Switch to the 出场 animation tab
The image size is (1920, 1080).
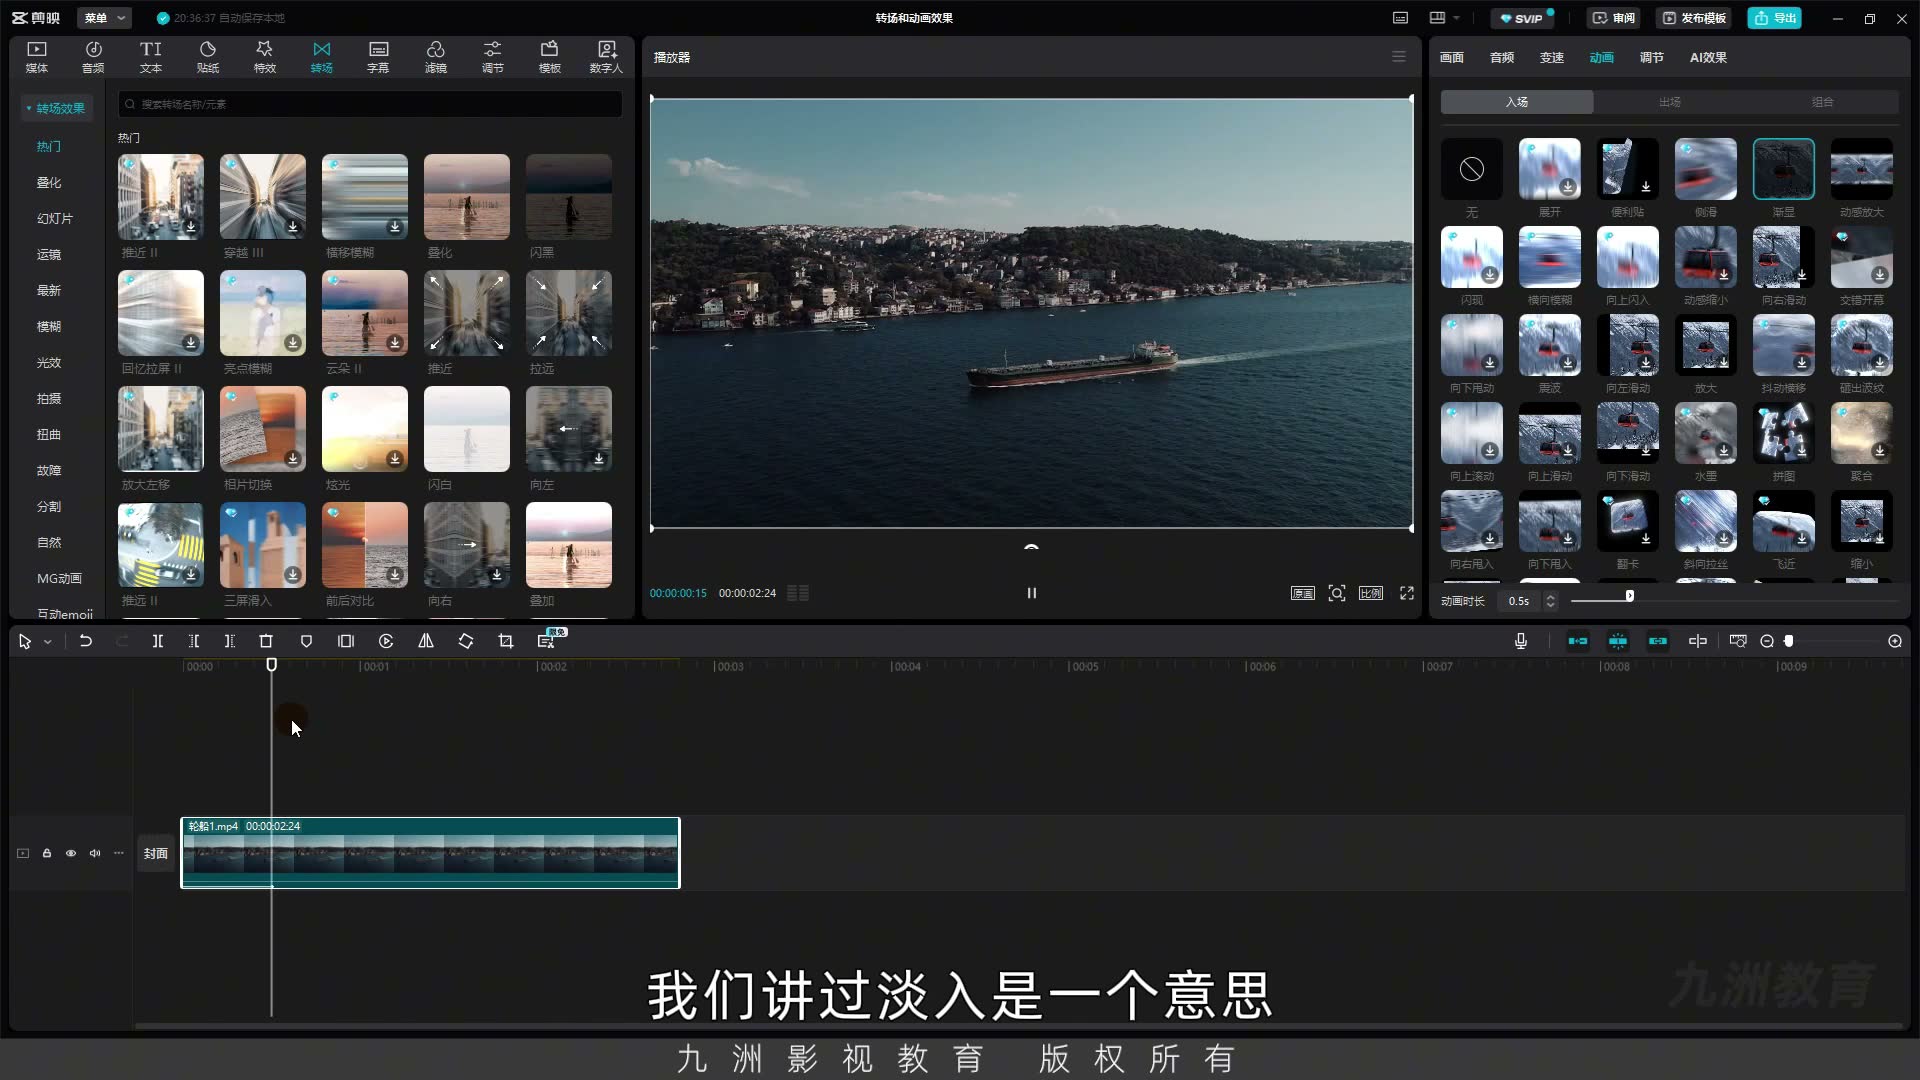pyautogui.click(x=1670, y=102)
